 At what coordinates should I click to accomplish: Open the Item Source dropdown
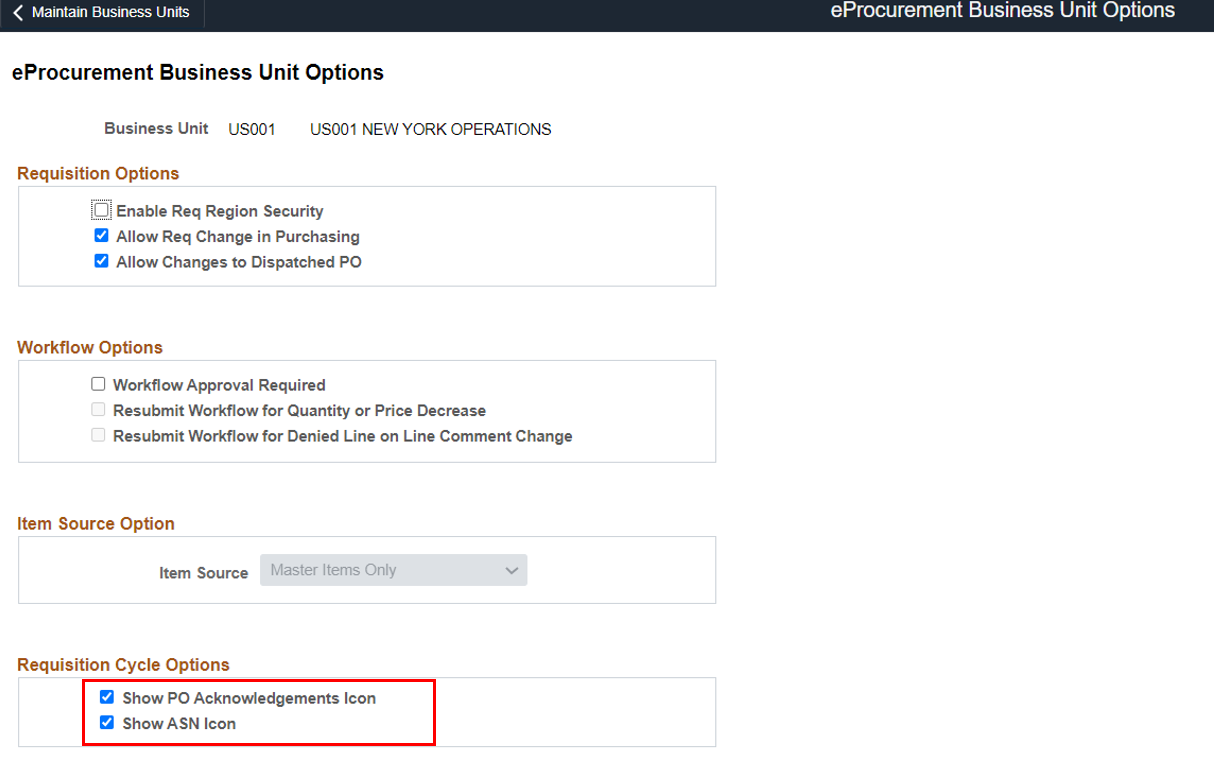tap(393, 570)
